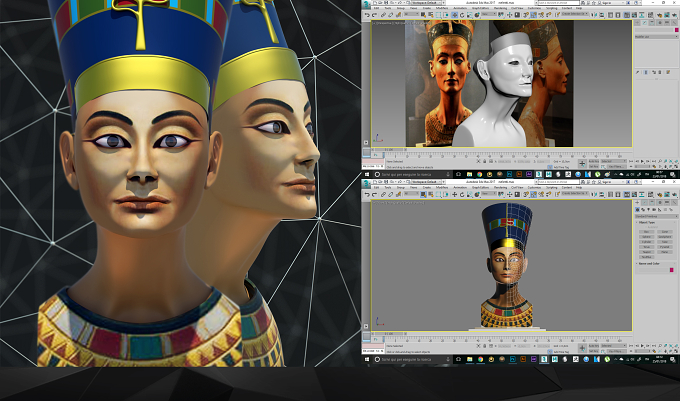Click Box button in lower Object Type rollout
The width and height of the screenshot is (680, 401).
pyautogui.click(x=647, y=232)
